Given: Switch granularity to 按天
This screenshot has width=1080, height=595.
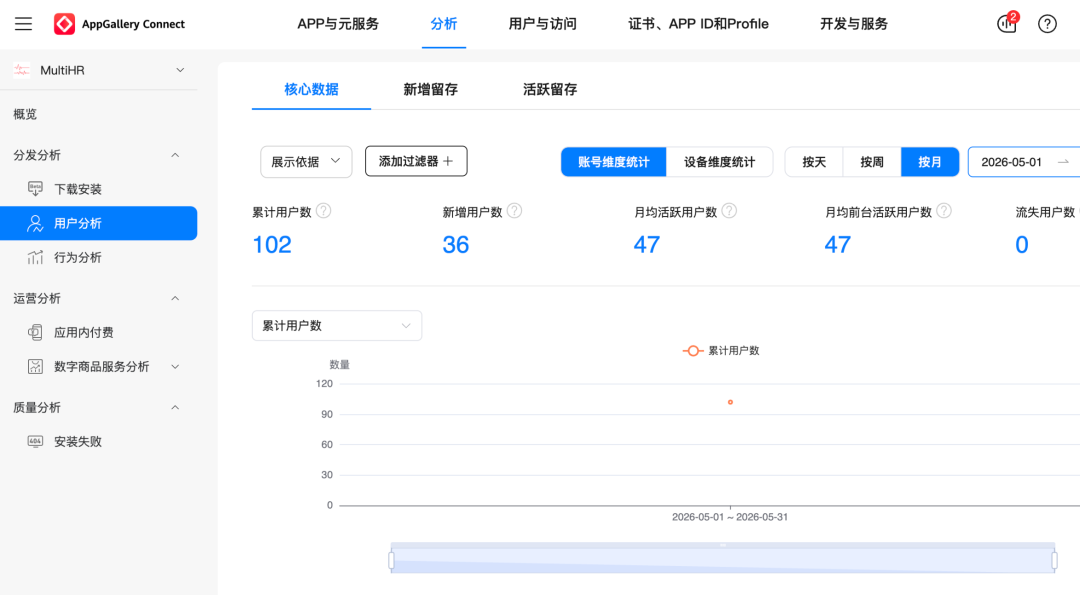Looking at the screenshot, I should click(814, 162).
